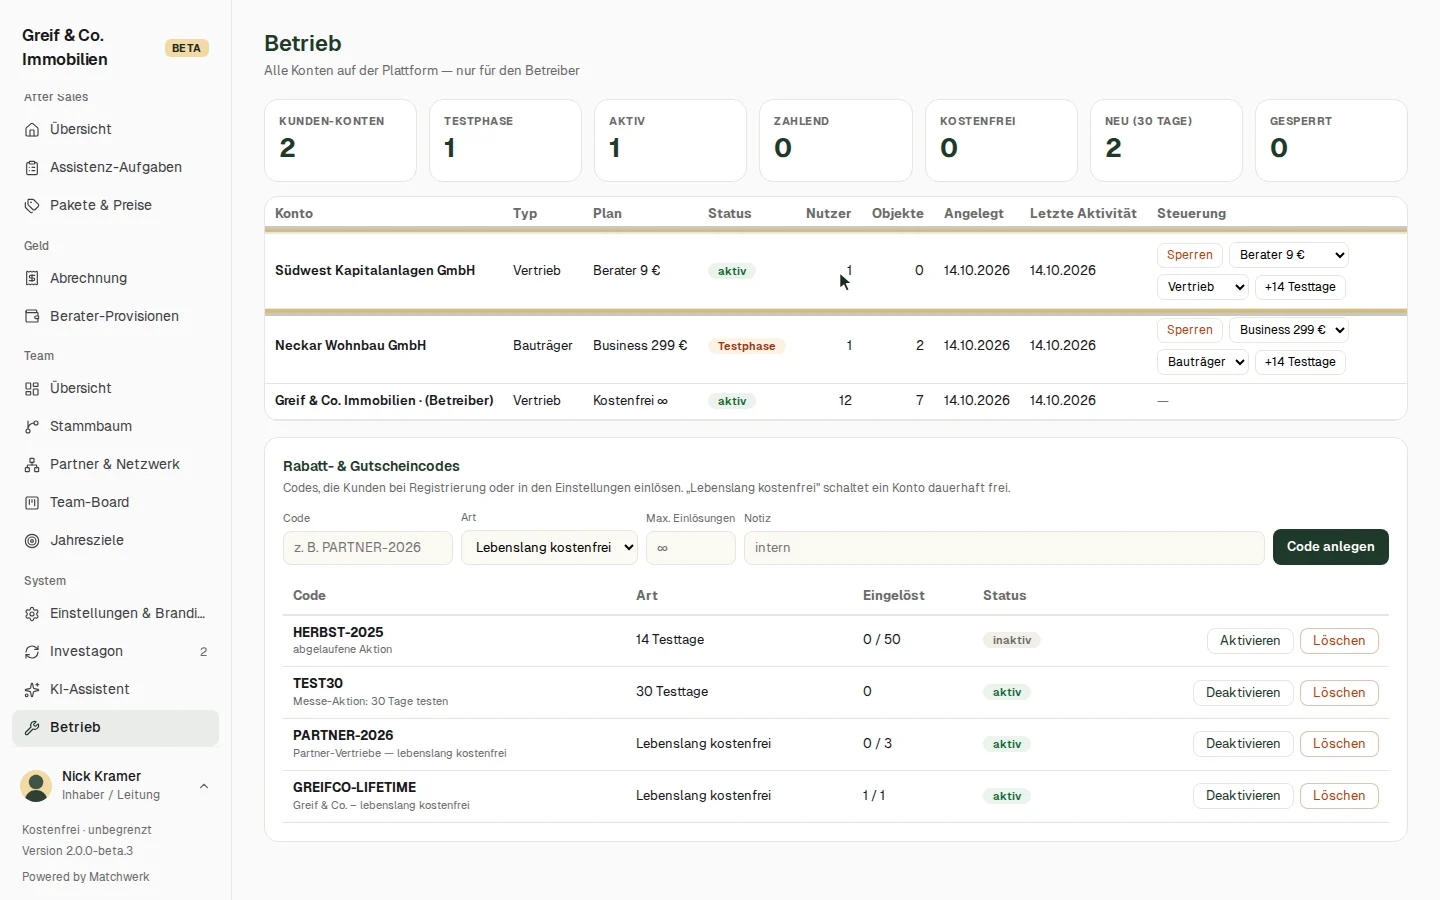This screenshot has width=1440, height=900.
Task: Click the clipboard icon for Assistenz-Aufgaben
Action: tap(32, 168)
